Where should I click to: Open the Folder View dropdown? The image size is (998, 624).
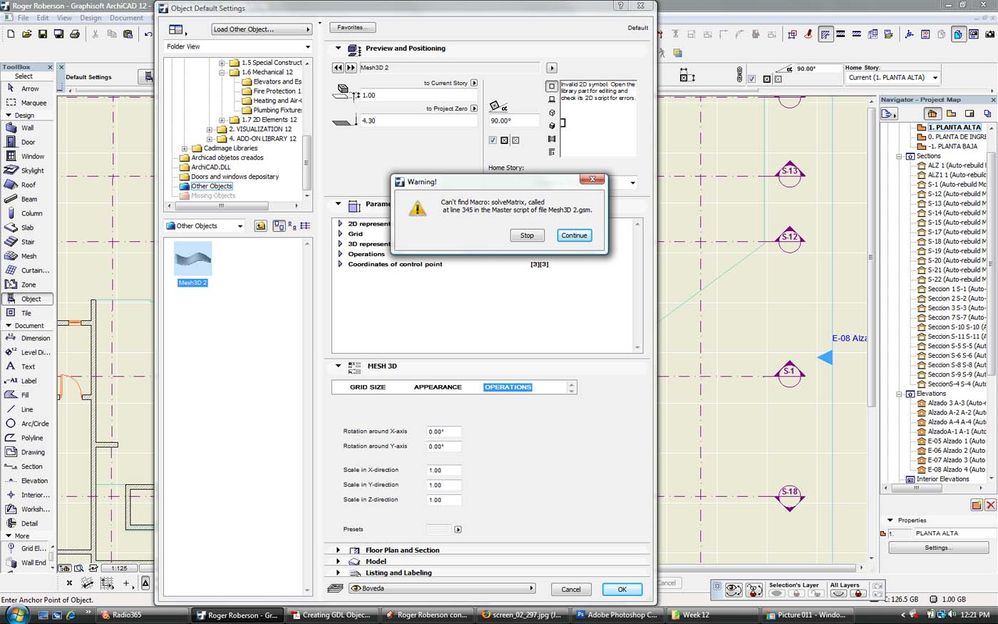(238, 47)
